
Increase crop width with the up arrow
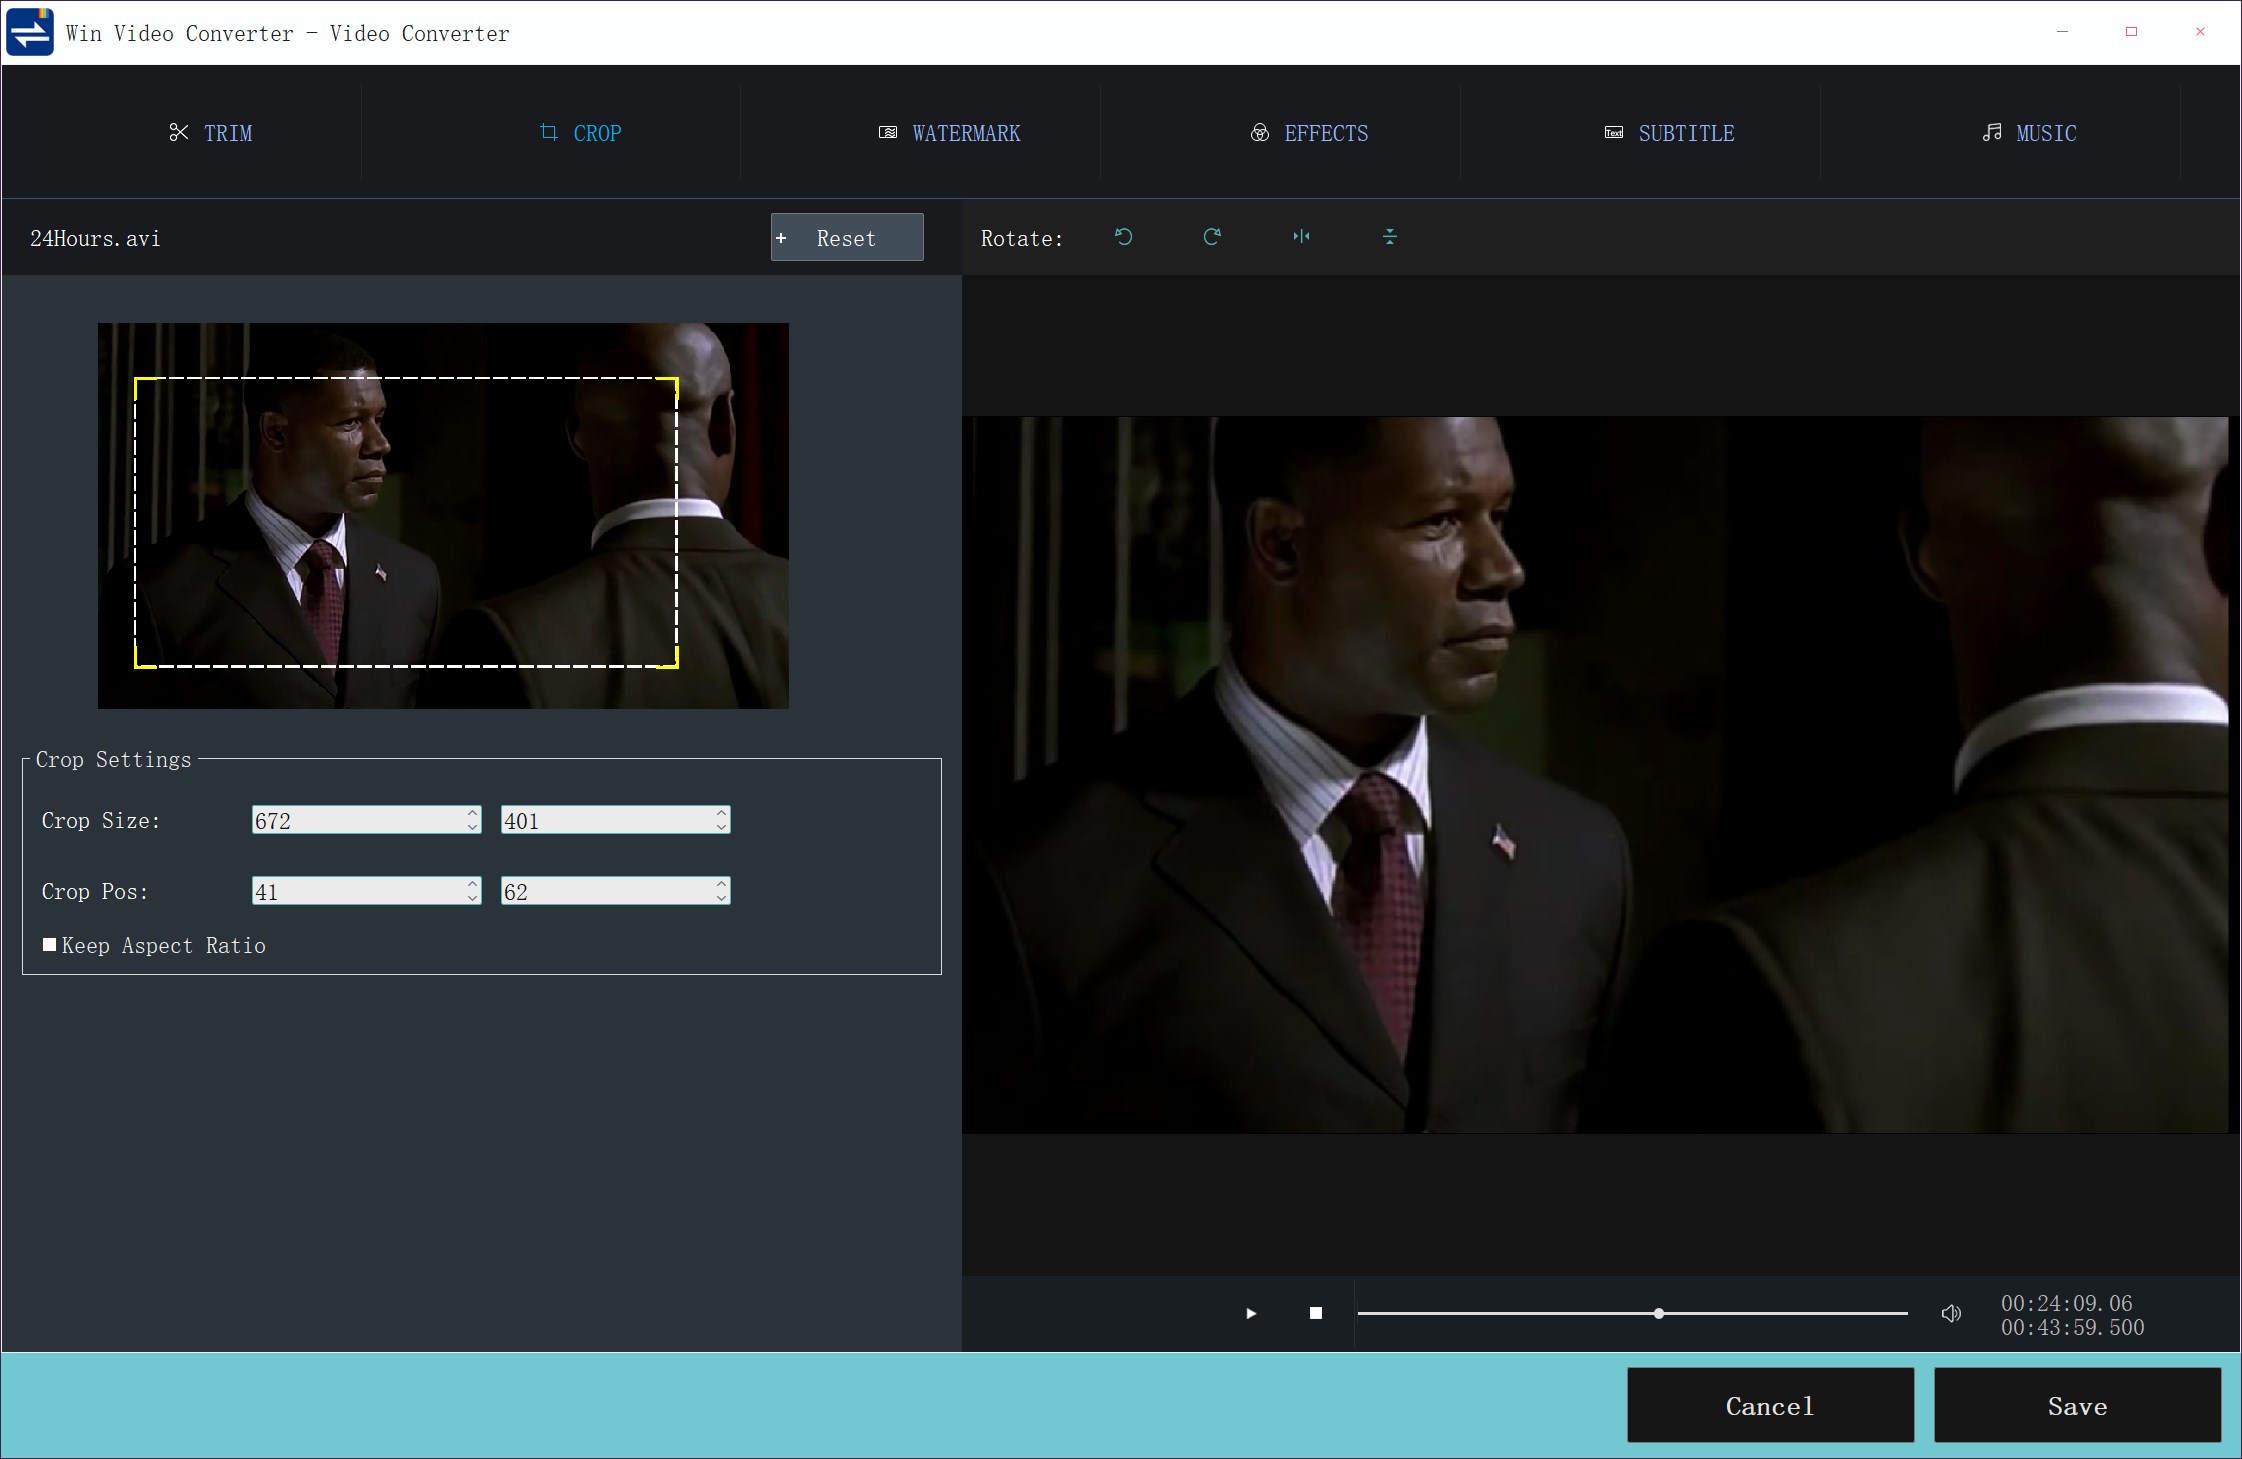(471, 813)
